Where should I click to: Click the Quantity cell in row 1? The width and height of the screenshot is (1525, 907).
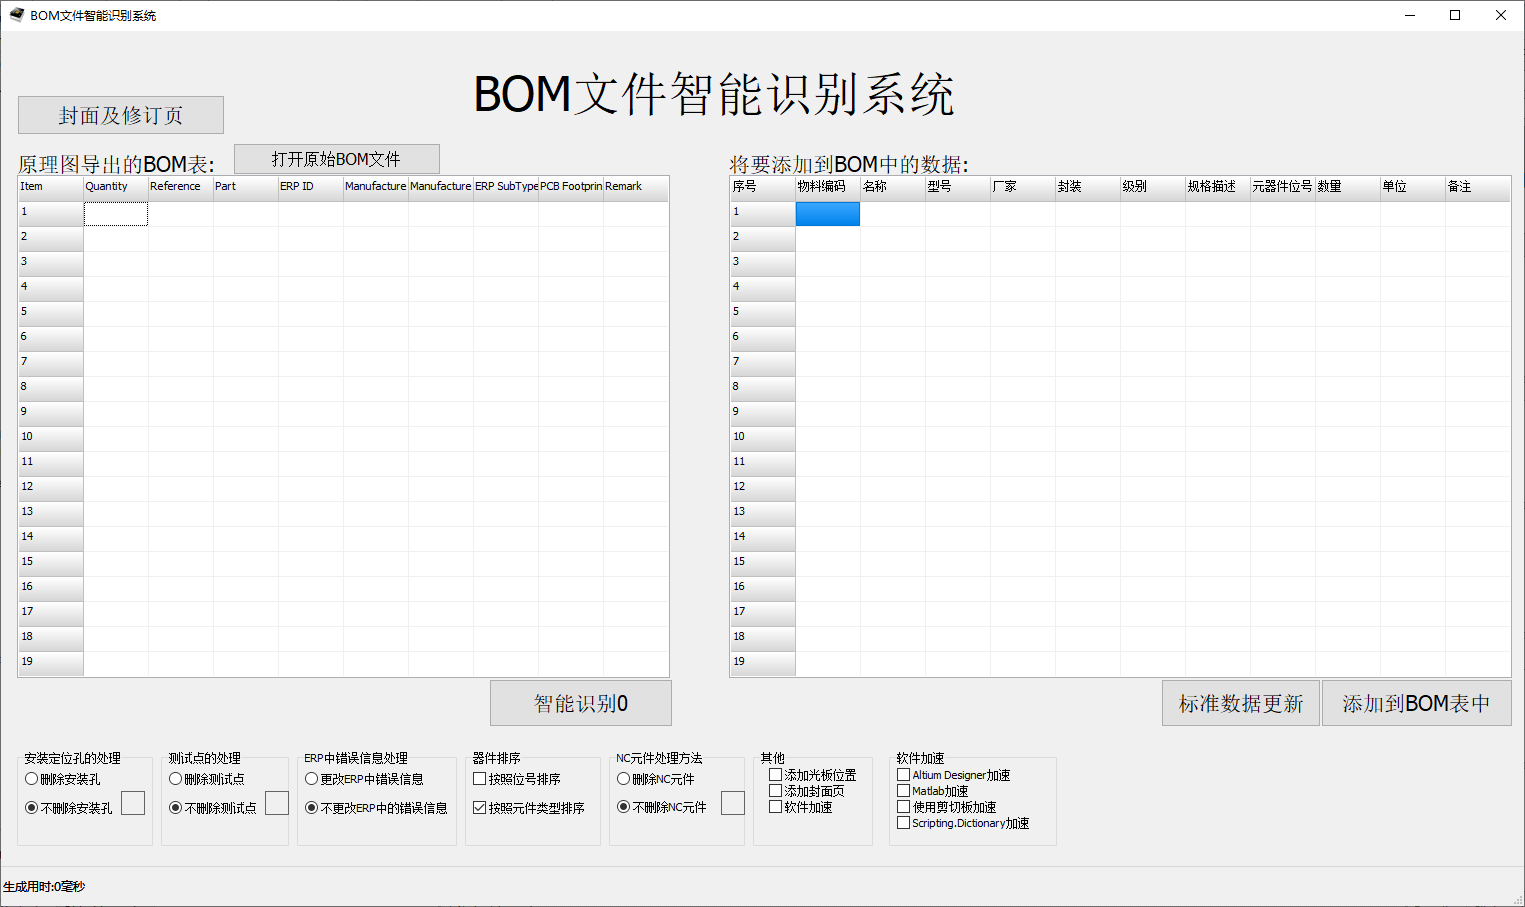tap(115, 212)
